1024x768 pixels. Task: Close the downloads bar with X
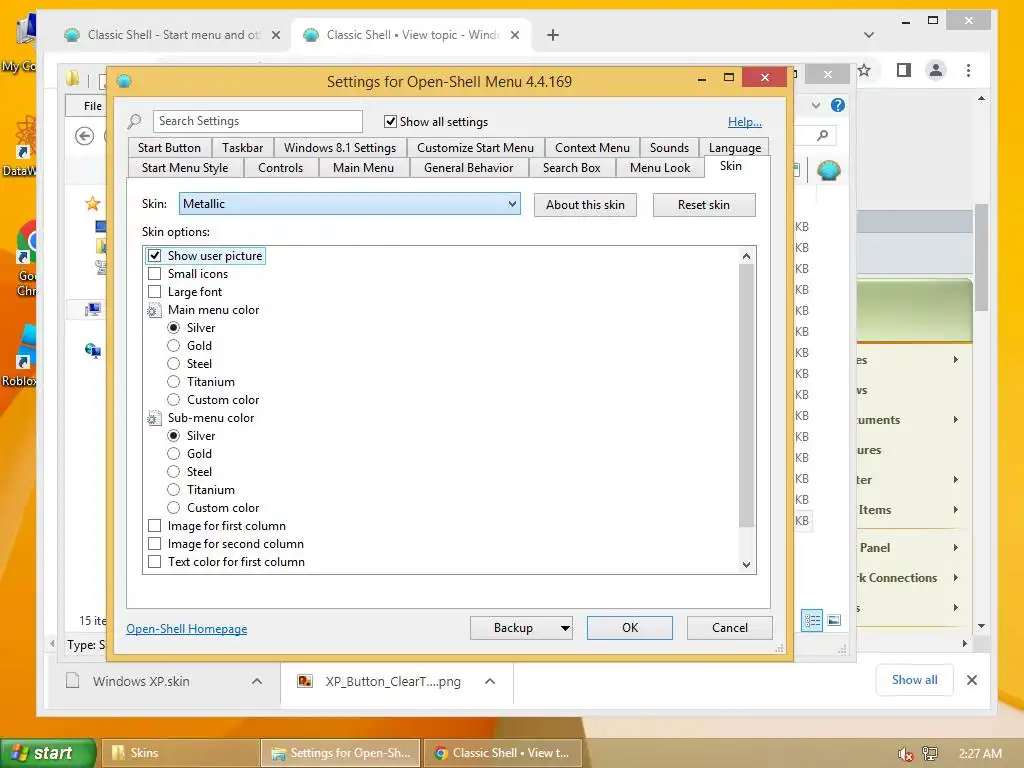[x=972, y=680]
